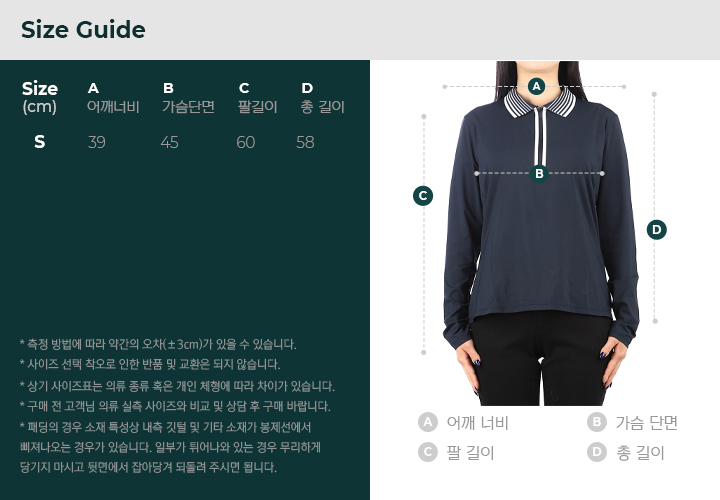Viewport: 720px width, 500px height.
Task: Click the gray D legend icon for 총 길이
Action: click(x=596, y=452)
